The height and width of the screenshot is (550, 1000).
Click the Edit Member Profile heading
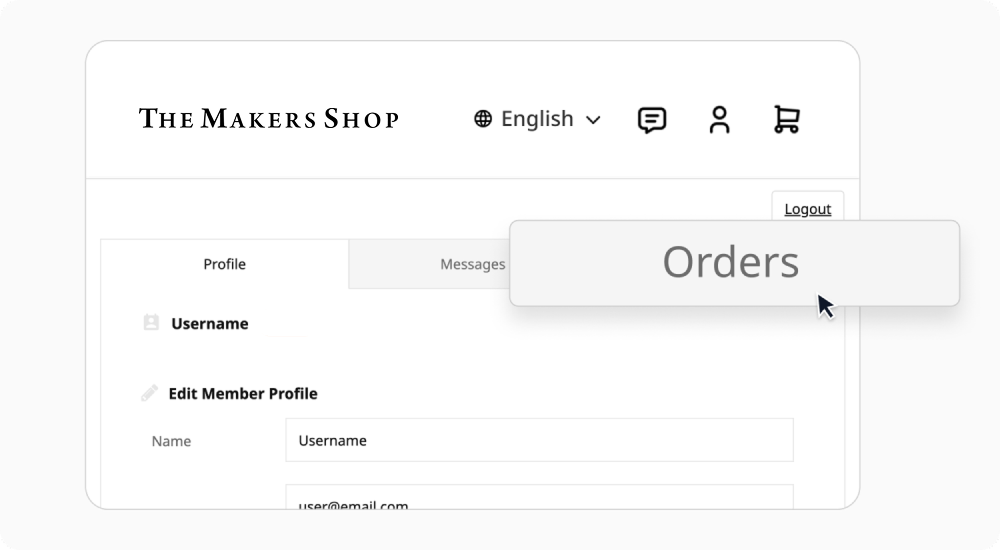pyautogui.click(x=243, y=394)
